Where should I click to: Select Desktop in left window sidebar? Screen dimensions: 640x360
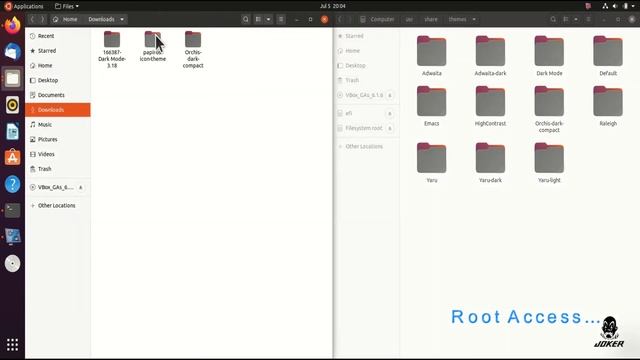pyautogui.click(x=58, y=80)
